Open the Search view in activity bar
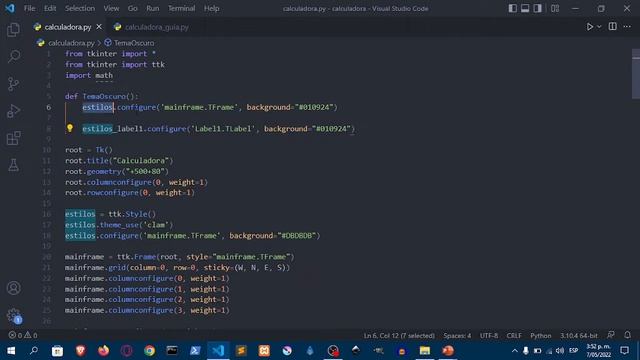This screenshot has width=640, height=360. coord(13,56)
